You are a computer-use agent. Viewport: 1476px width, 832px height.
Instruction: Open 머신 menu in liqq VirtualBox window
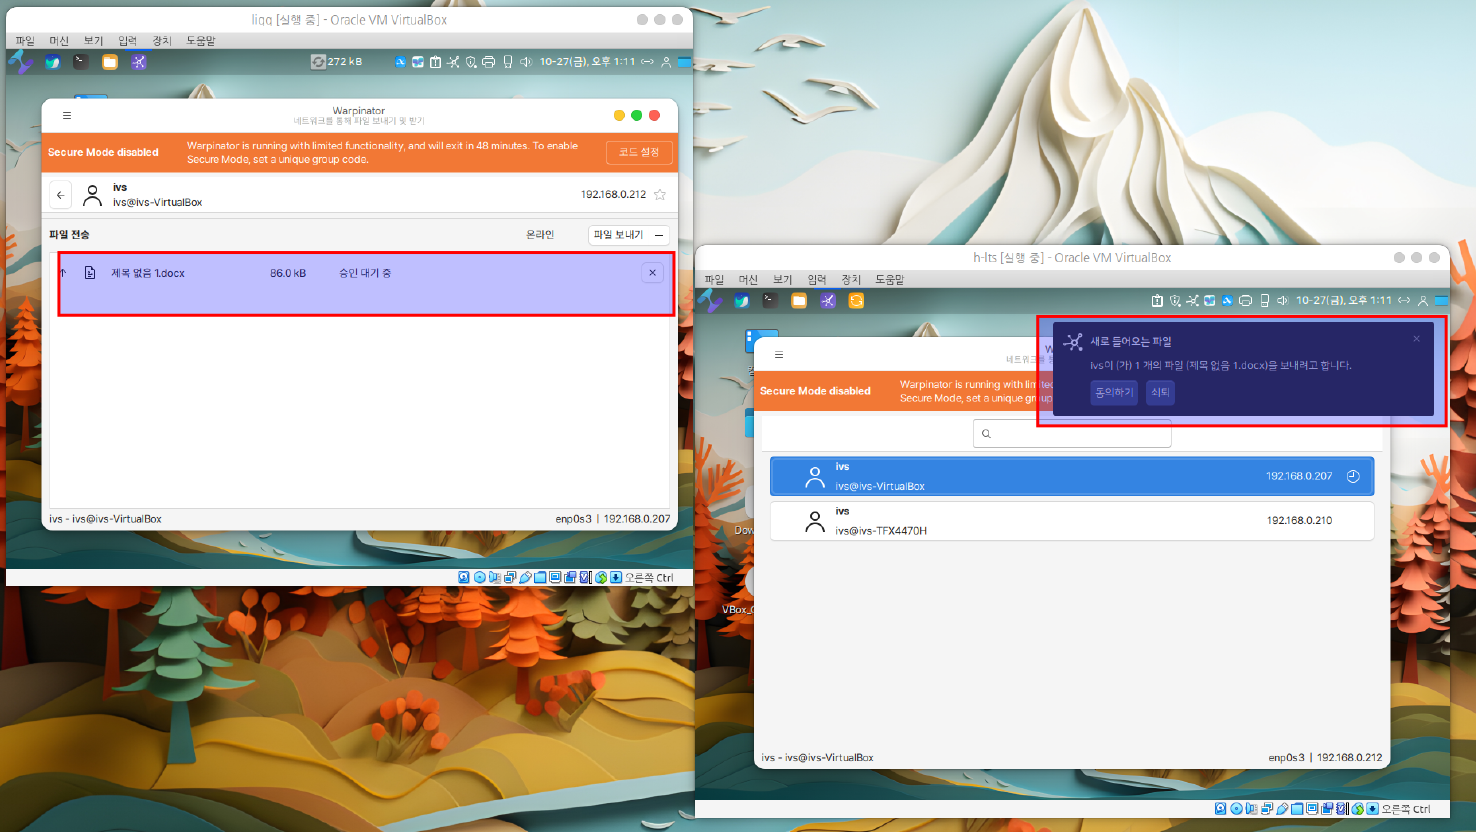tap(59, 41)
